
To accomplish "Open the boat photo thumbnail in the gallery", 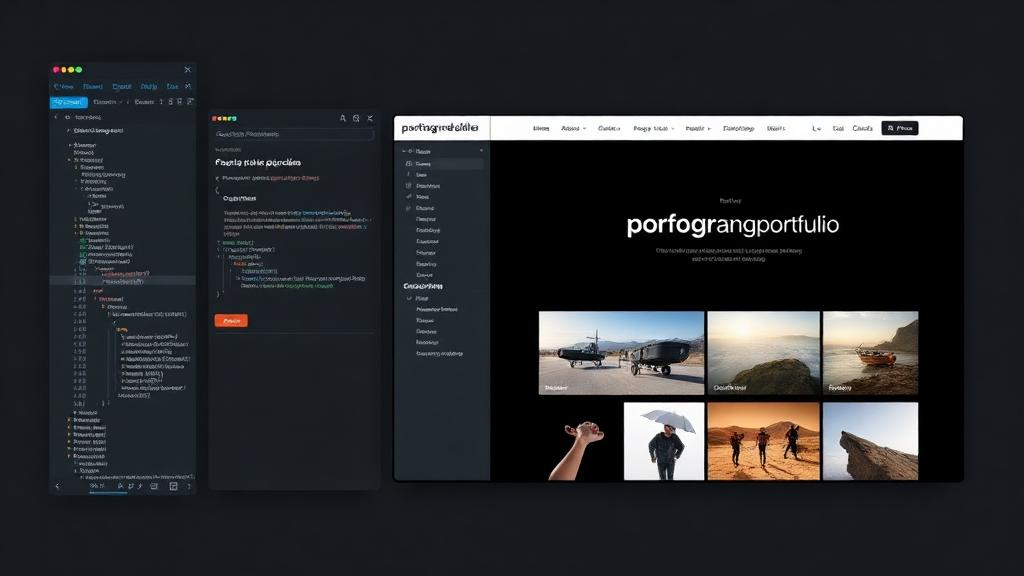I will click(870, 350).
